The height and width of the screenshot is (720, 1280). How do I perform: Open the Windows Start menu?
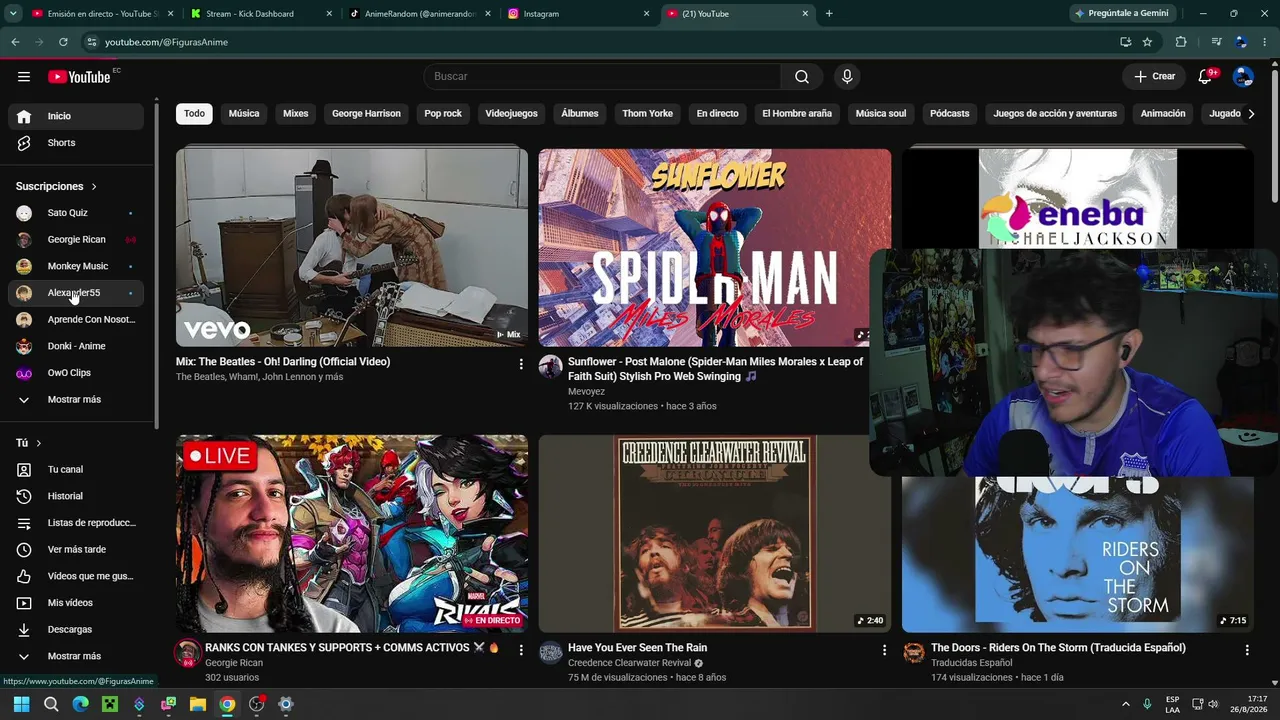click(x=21, y=704)
